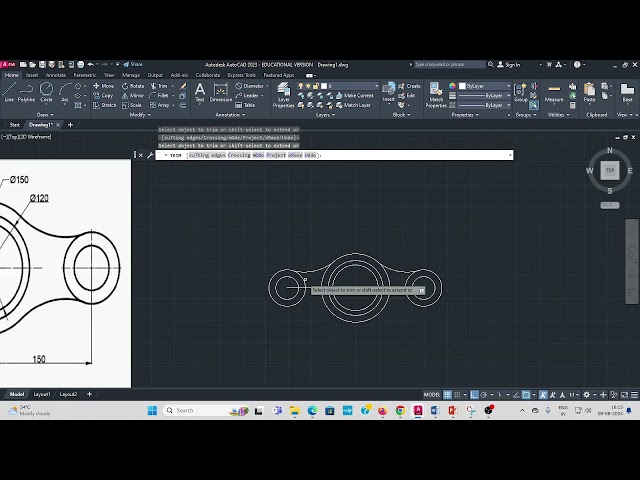This screenshot has height=480, width=640.
Task: Toggle polar tracking in status bar
Action: (x=484, y=395)
